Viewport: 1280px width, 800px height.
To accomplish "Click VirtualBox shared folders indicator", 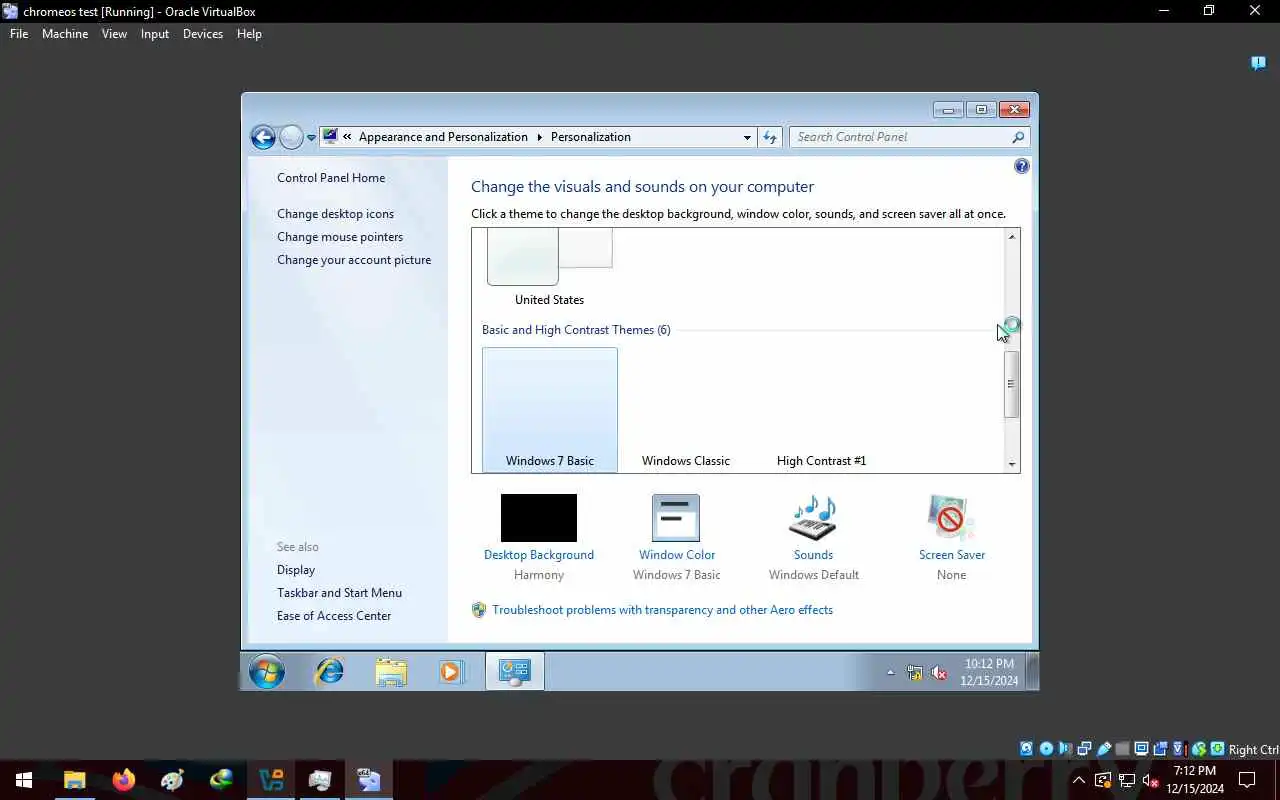I will pos(1122,749).
